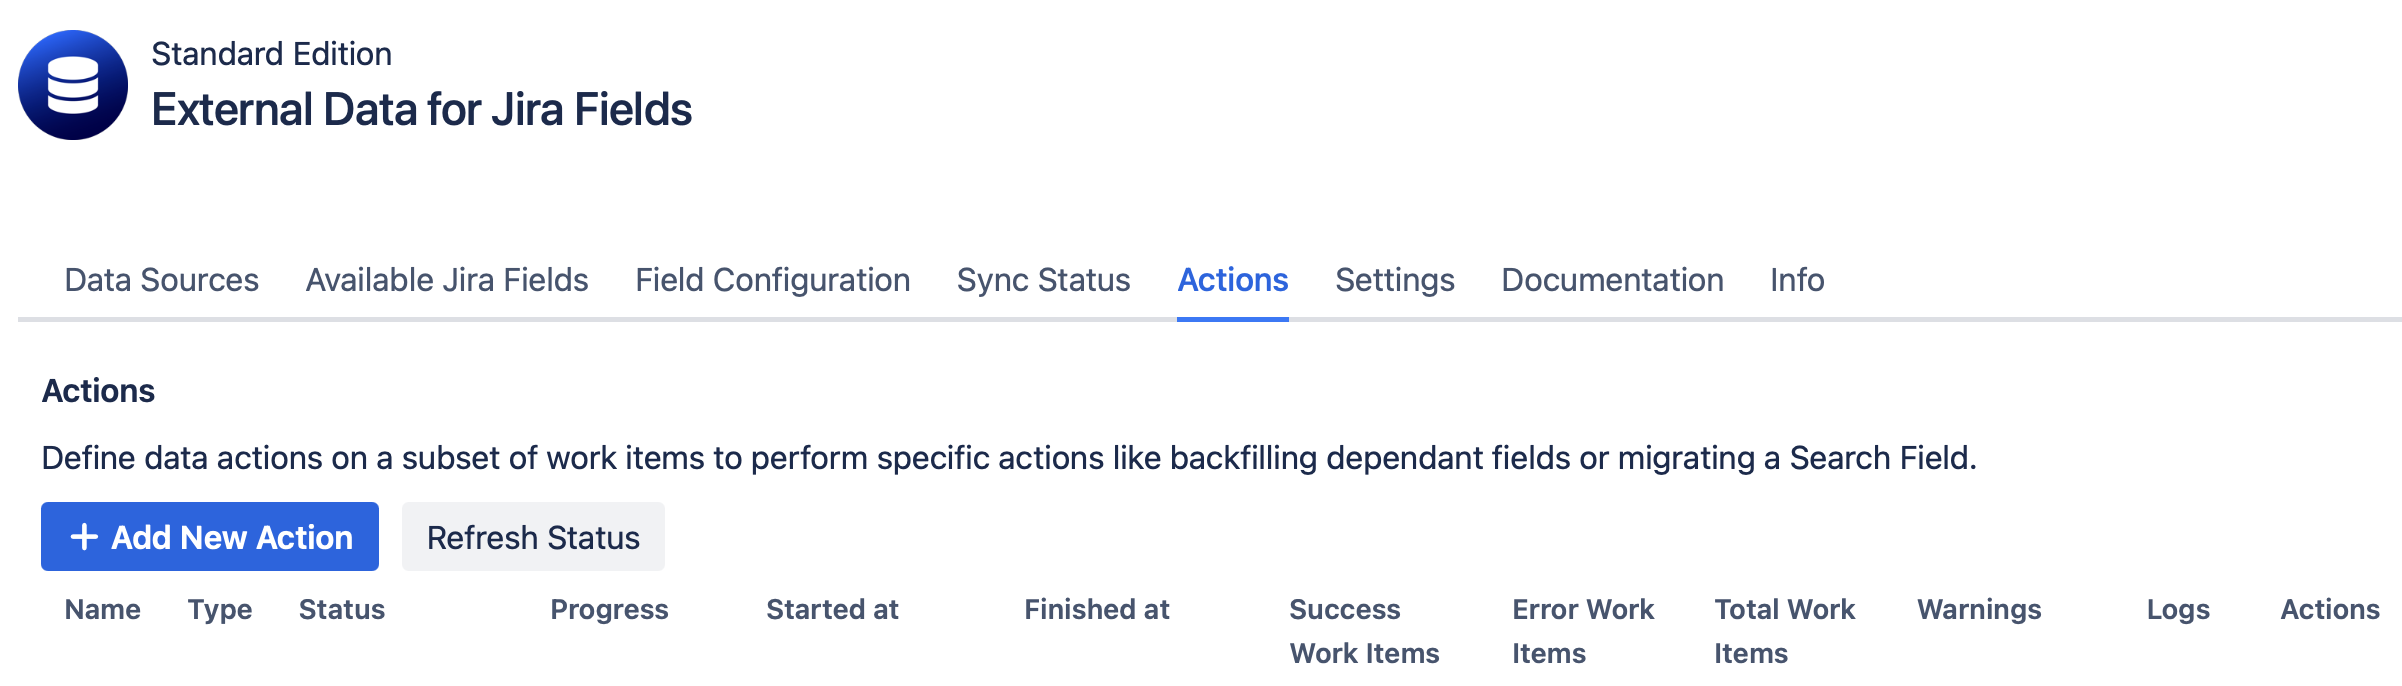Click the Add New Action button

pyautogui.click(x=210, y=537)
